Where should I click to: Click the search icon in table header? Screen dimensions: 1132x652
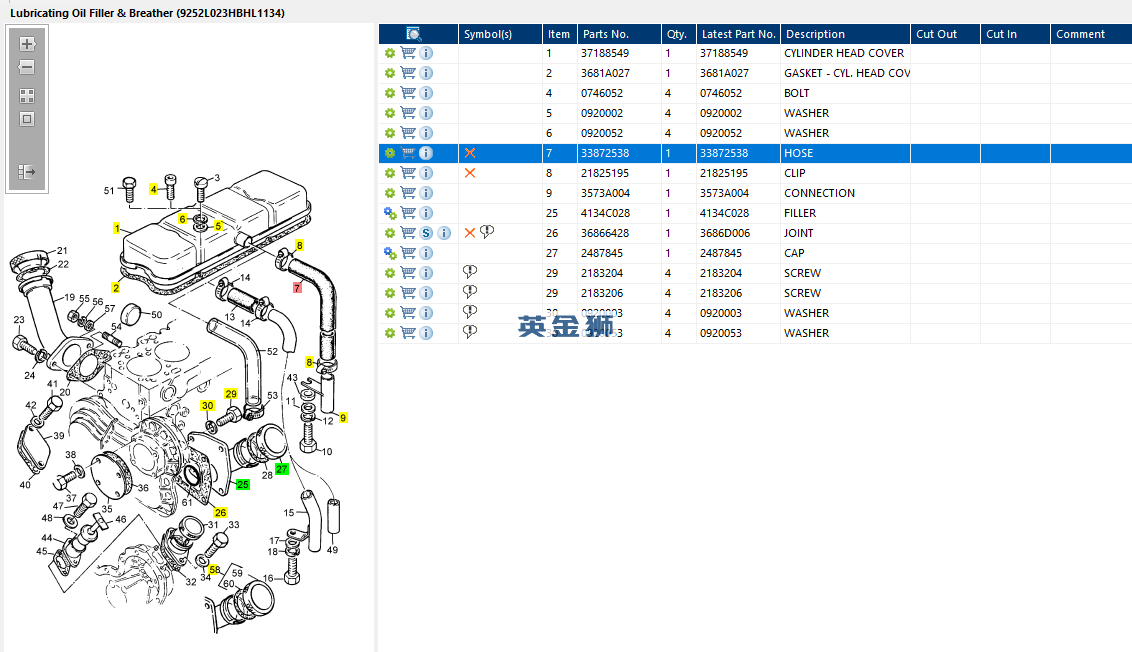coord(413,34)
